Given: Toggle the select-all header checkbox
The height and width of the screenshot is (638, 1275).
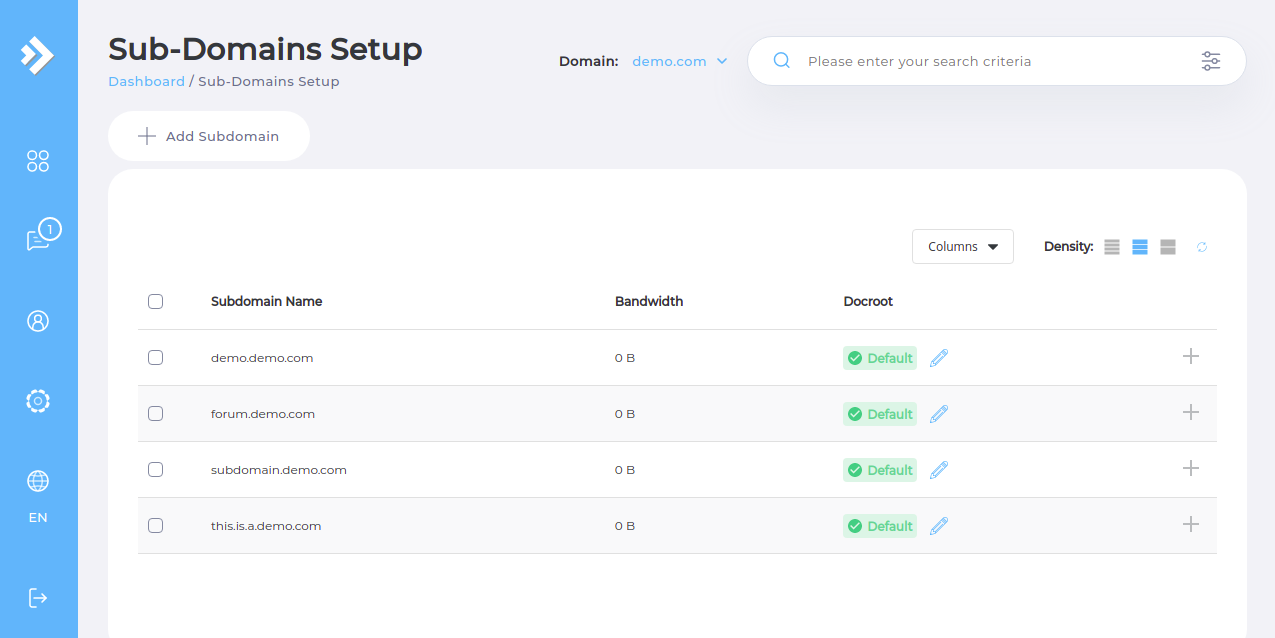Looking at the screenshot, I should 155,301.
